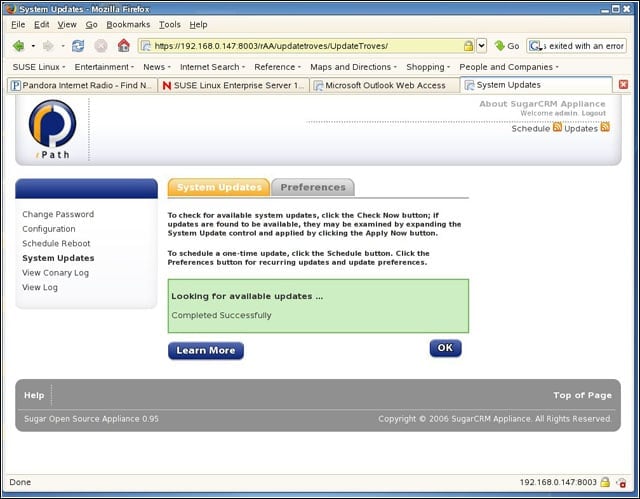Open News bookmarks folder
Screen dimensions: 640x499
[157, 67]
